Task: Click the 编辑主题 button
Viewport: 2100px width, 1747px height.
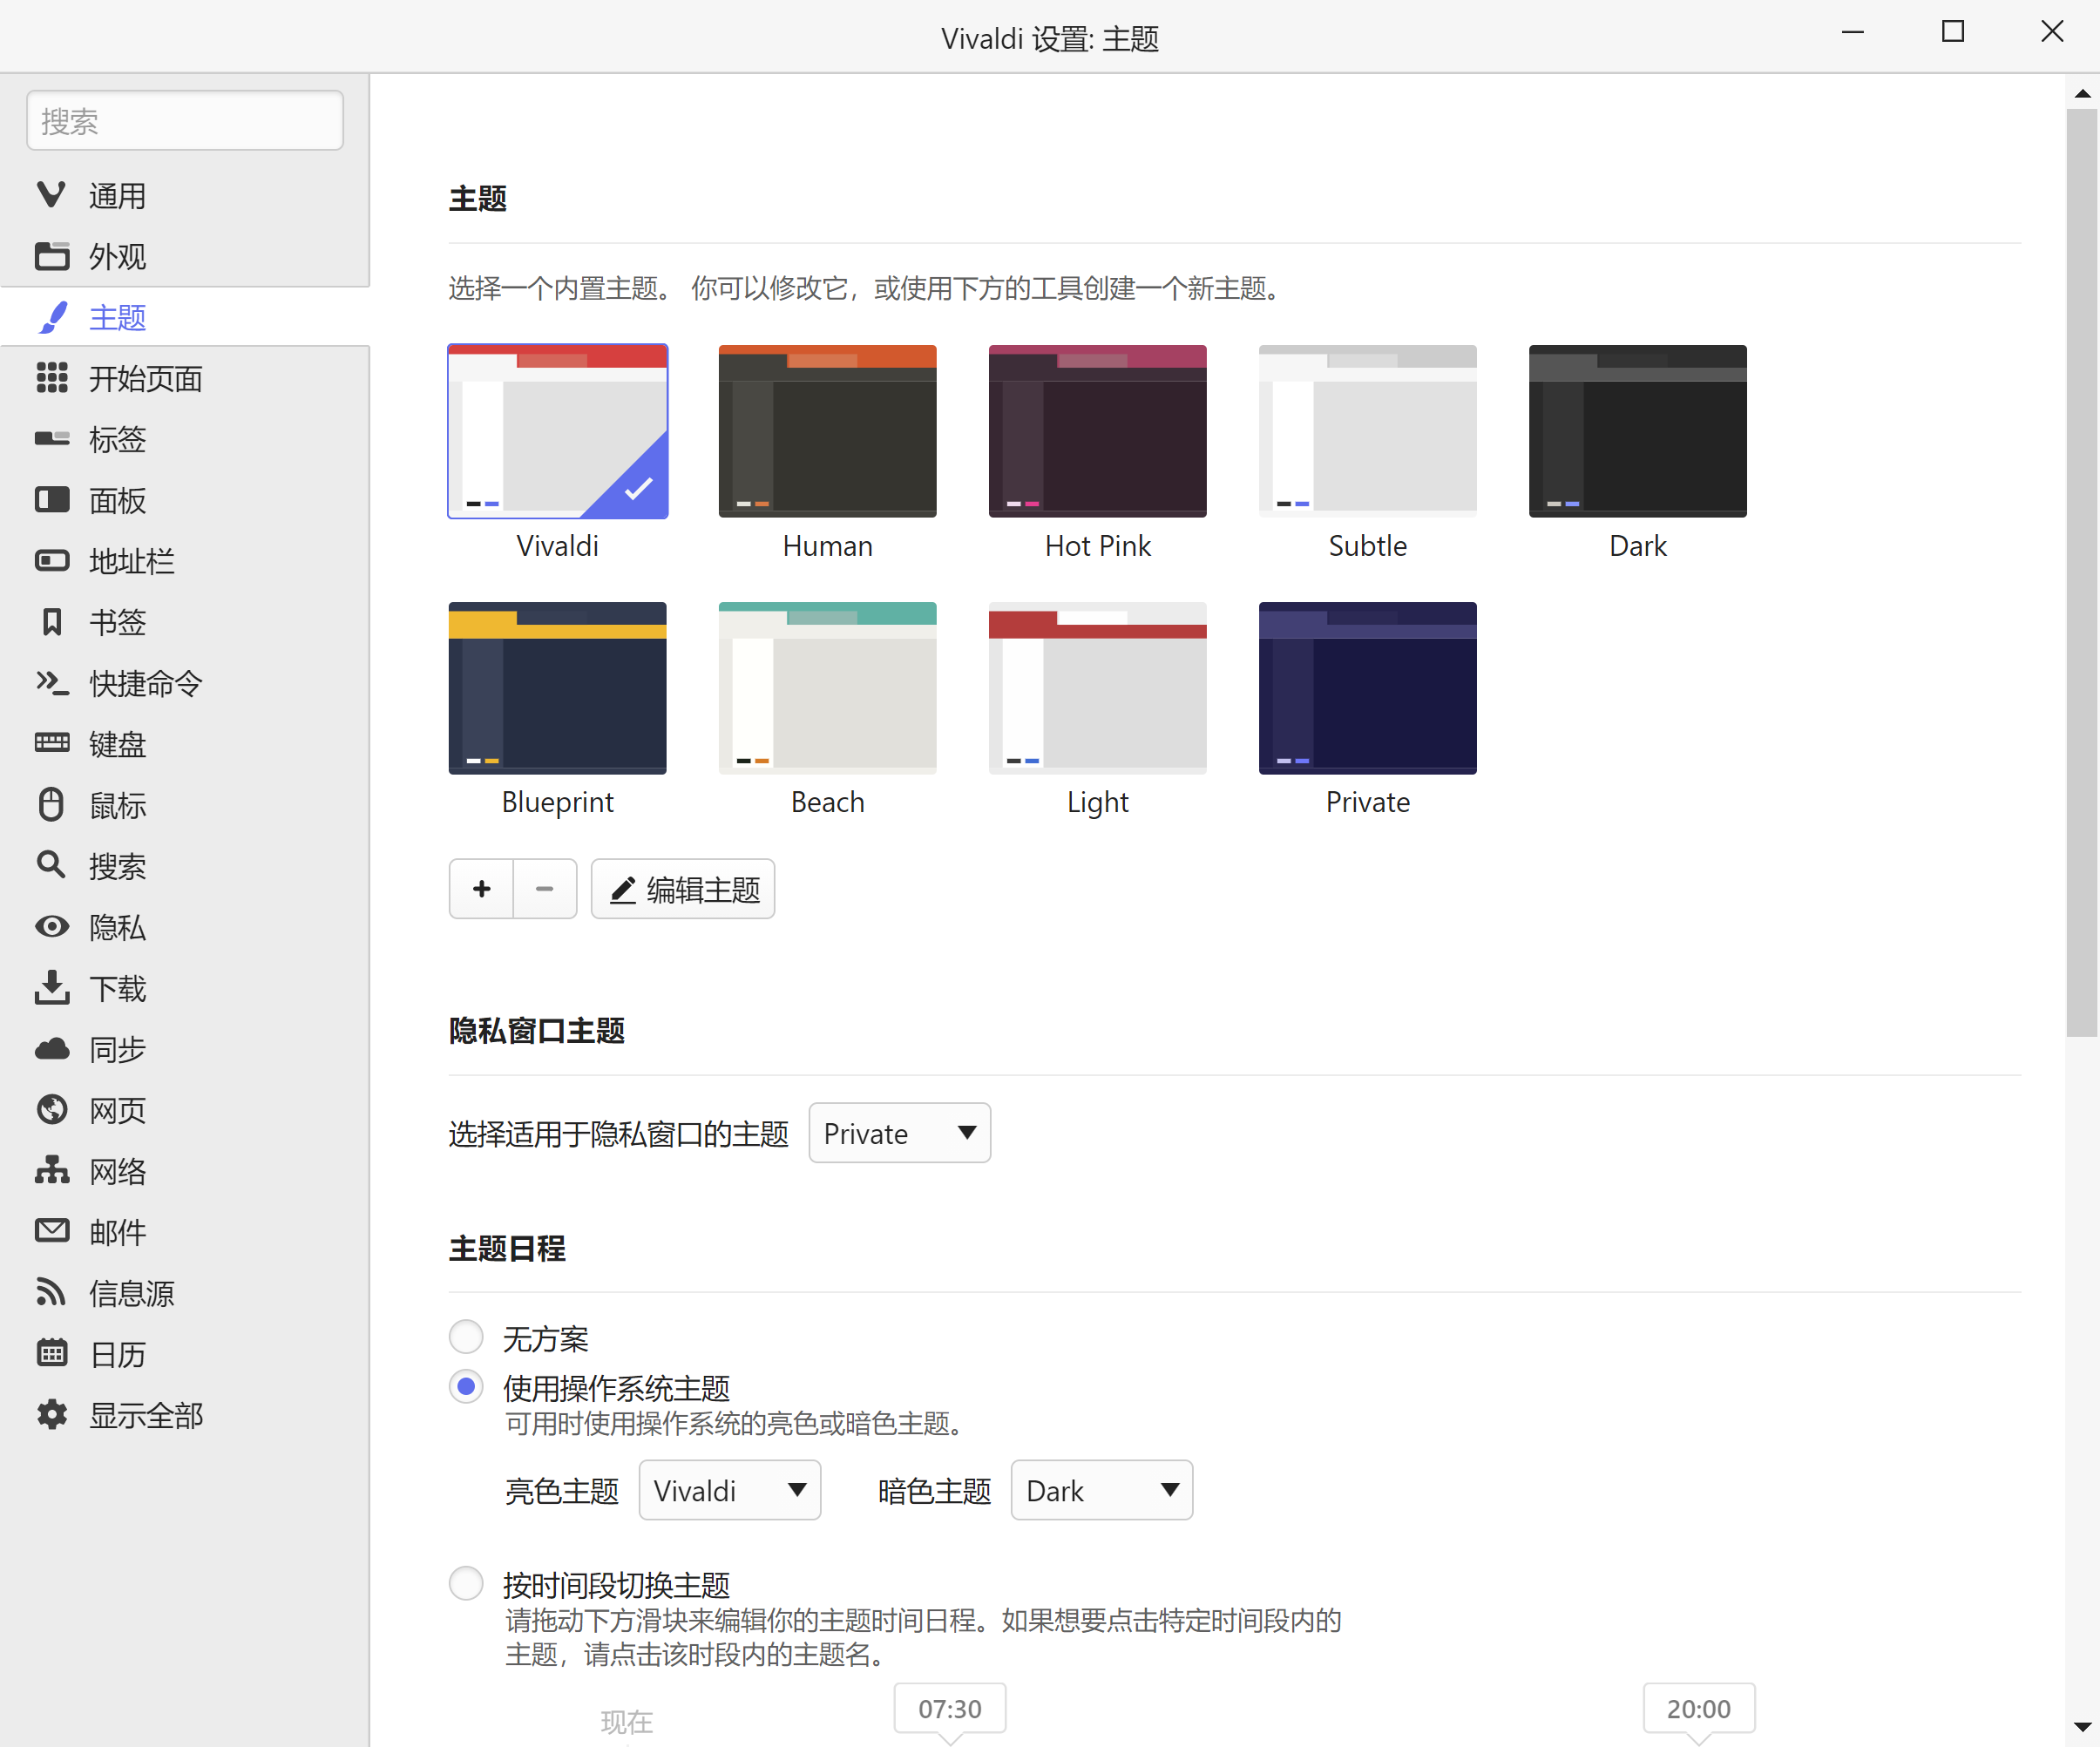Action: [683, 889]
